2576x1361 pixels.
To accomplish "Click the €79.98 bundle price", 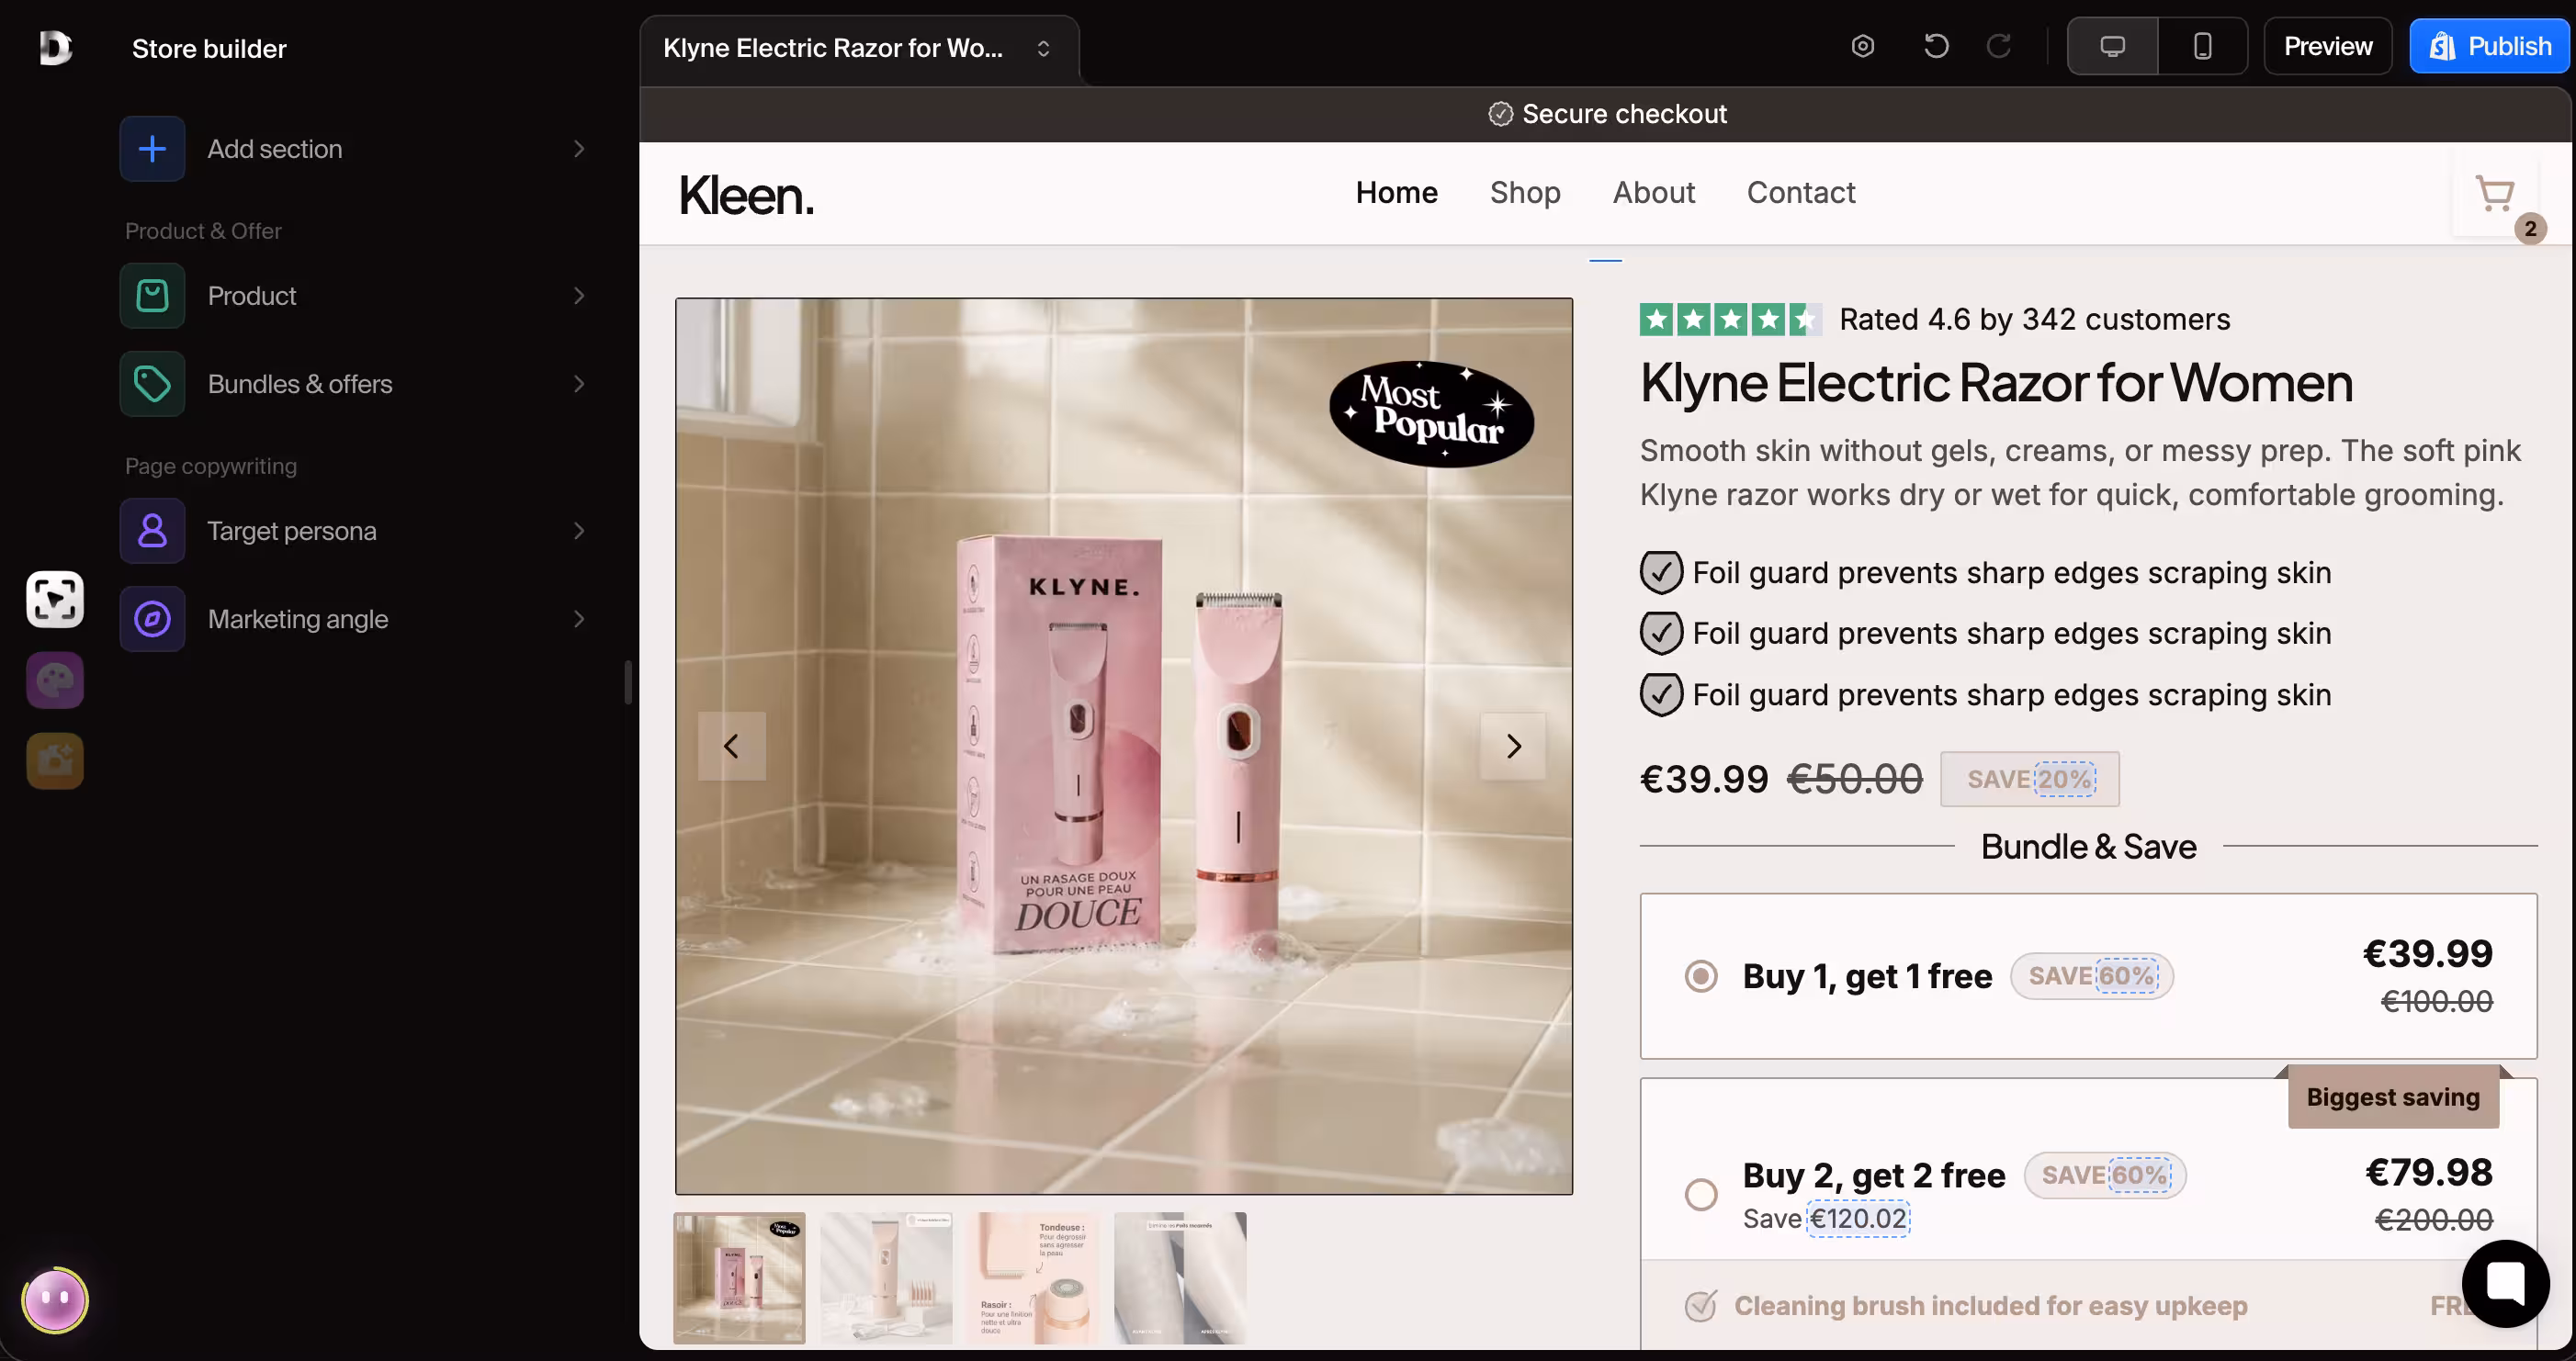I will (x=2428, y=1172).
